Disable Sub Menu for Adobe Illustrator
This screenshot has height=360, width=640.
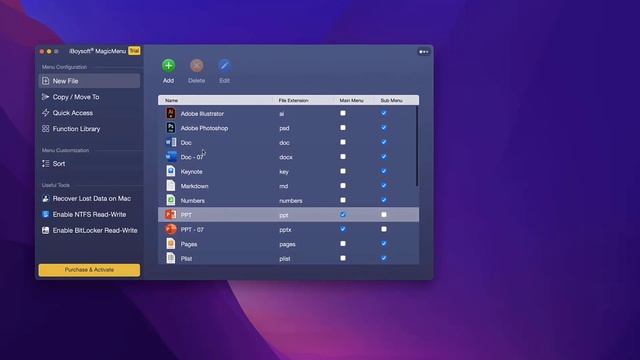click(x=384, y=113)
